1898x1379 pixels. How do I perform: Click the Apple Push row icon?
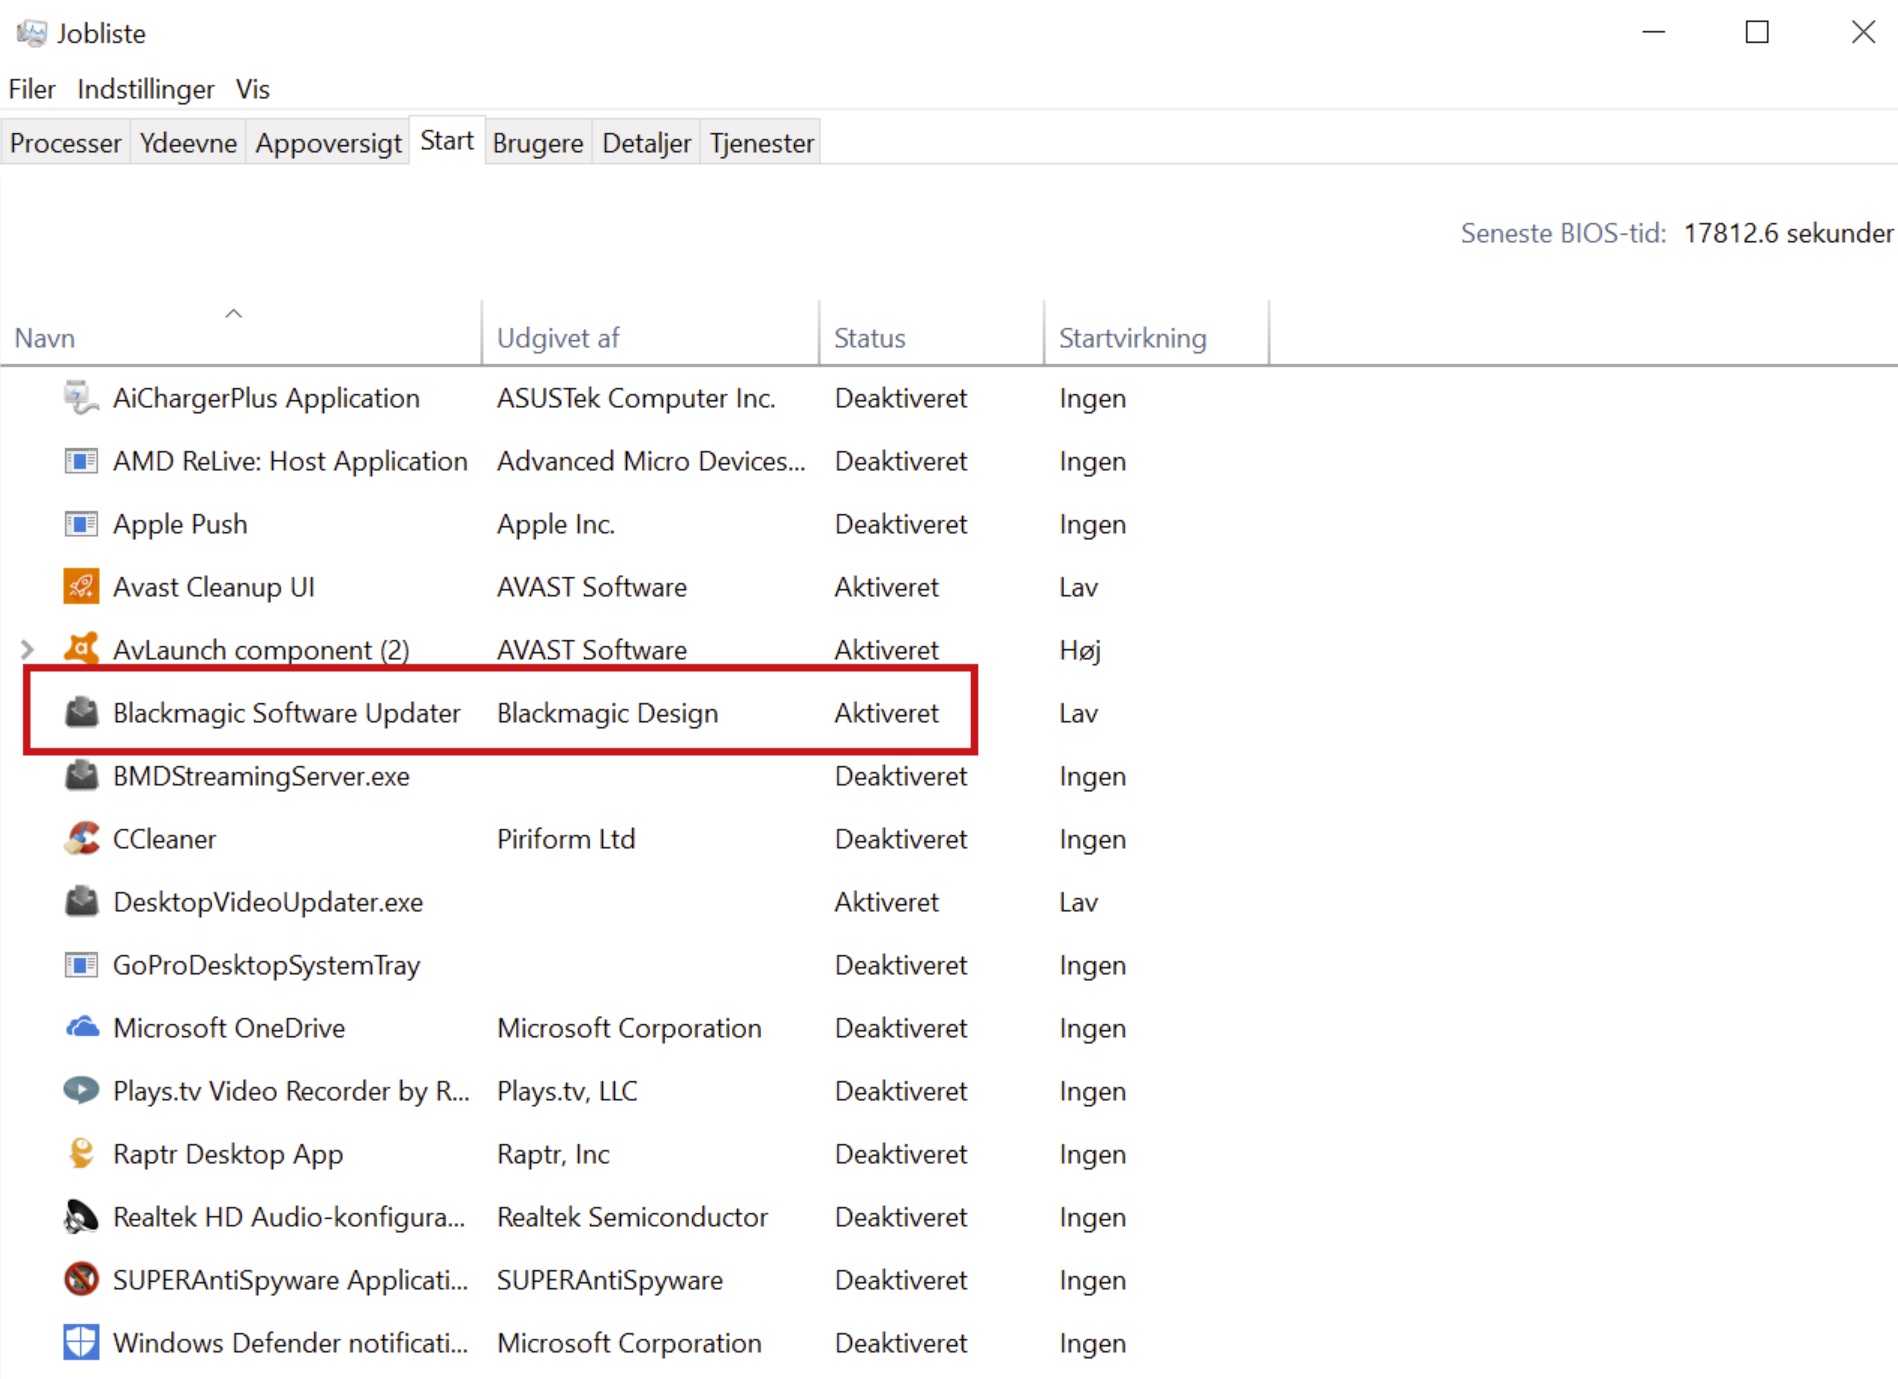(81, 524)
